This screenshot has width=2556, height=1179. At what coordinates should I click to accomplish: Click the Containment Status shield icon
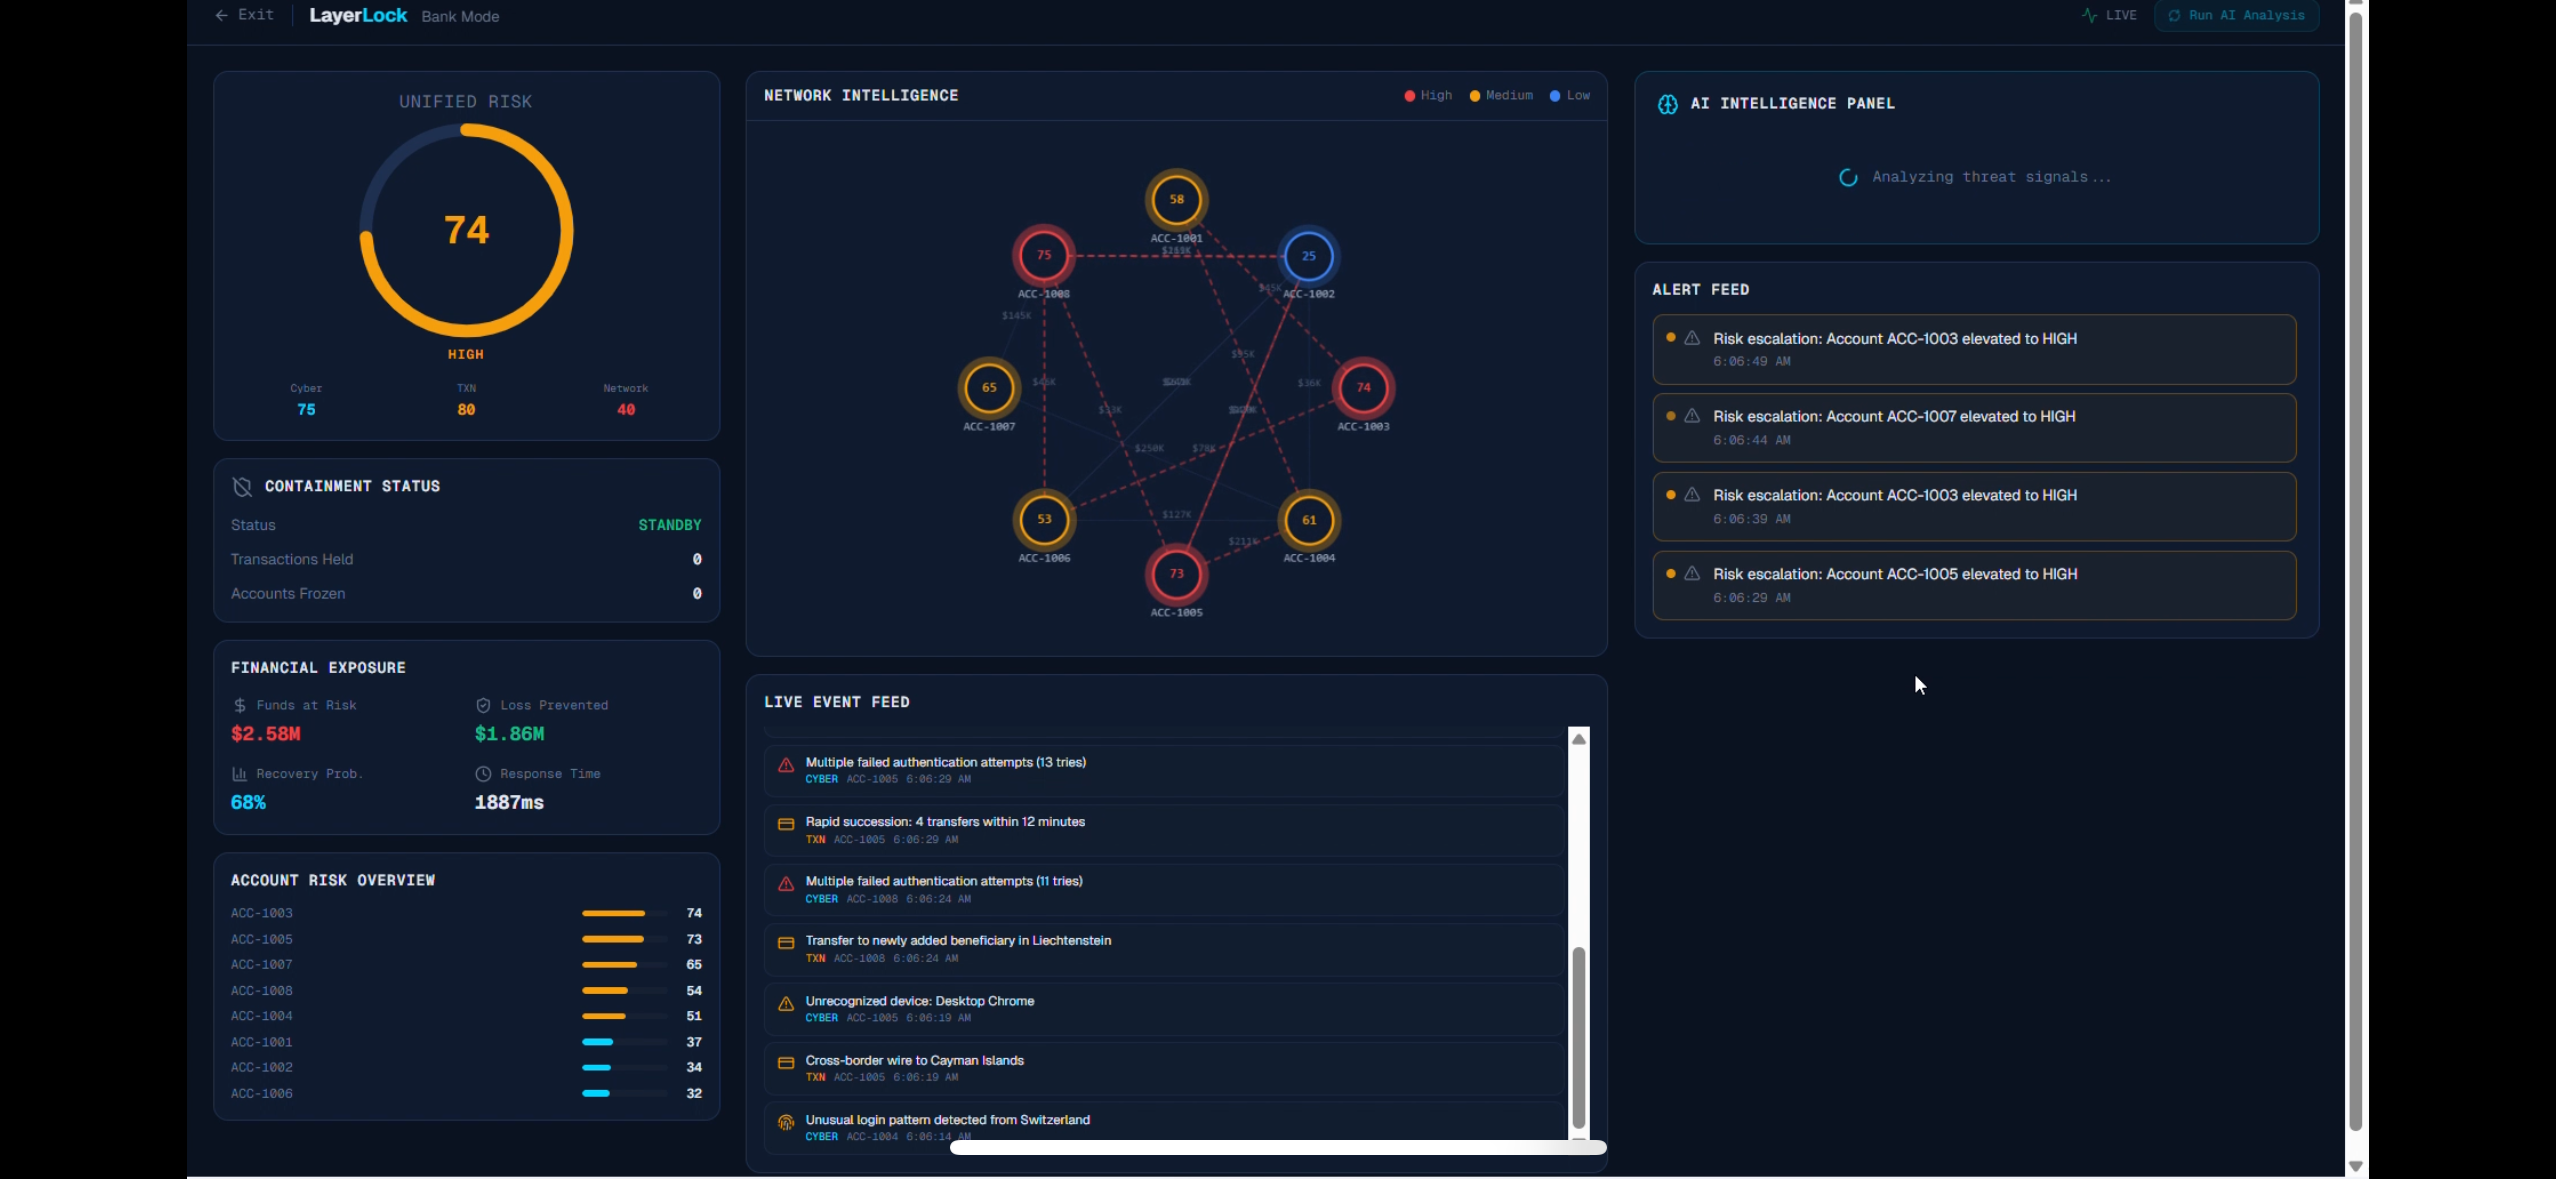click(x=242, y=486)
